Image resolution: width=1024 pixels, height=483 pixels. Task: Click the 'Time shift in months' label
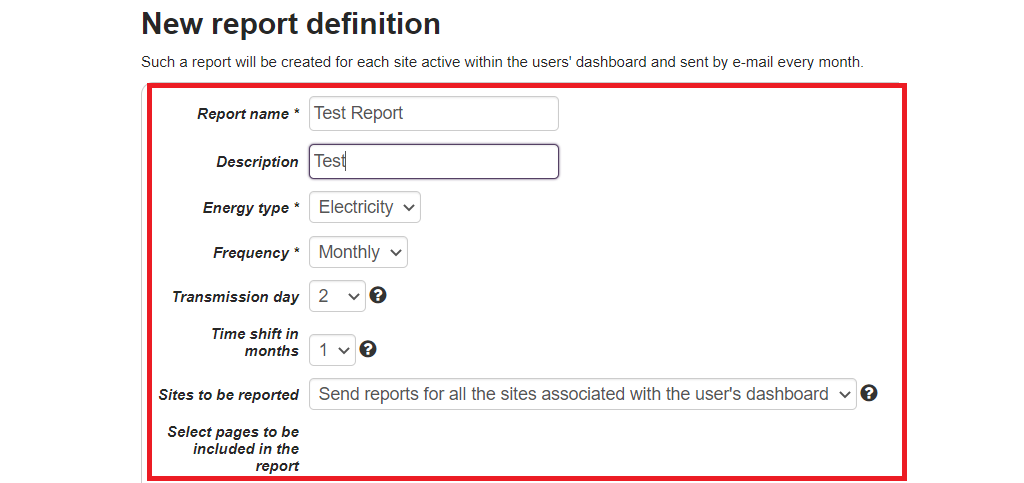point(255,342)
